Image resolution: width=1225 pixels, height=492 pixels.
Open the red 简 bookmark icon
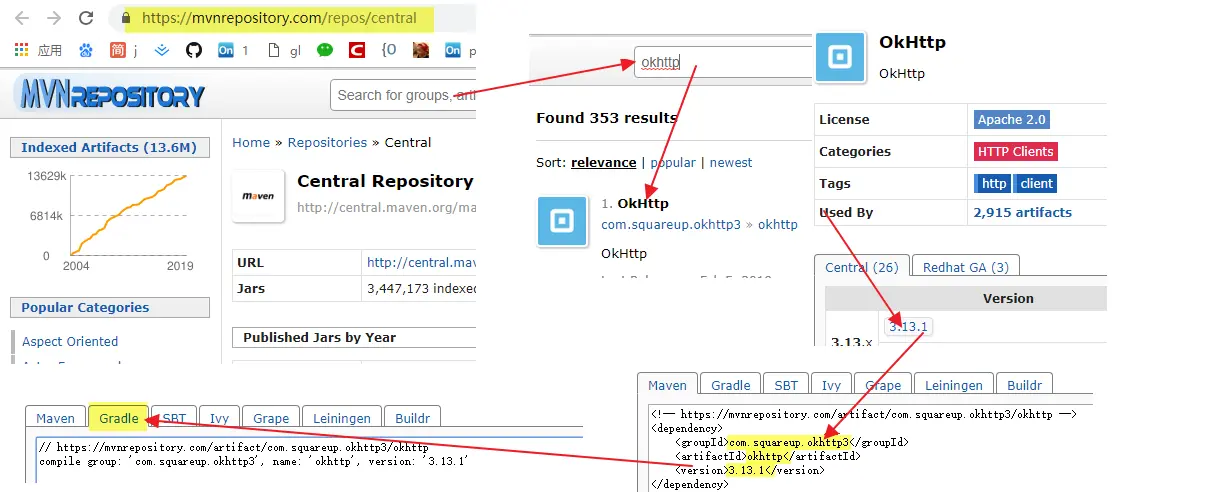coord(118,49)
